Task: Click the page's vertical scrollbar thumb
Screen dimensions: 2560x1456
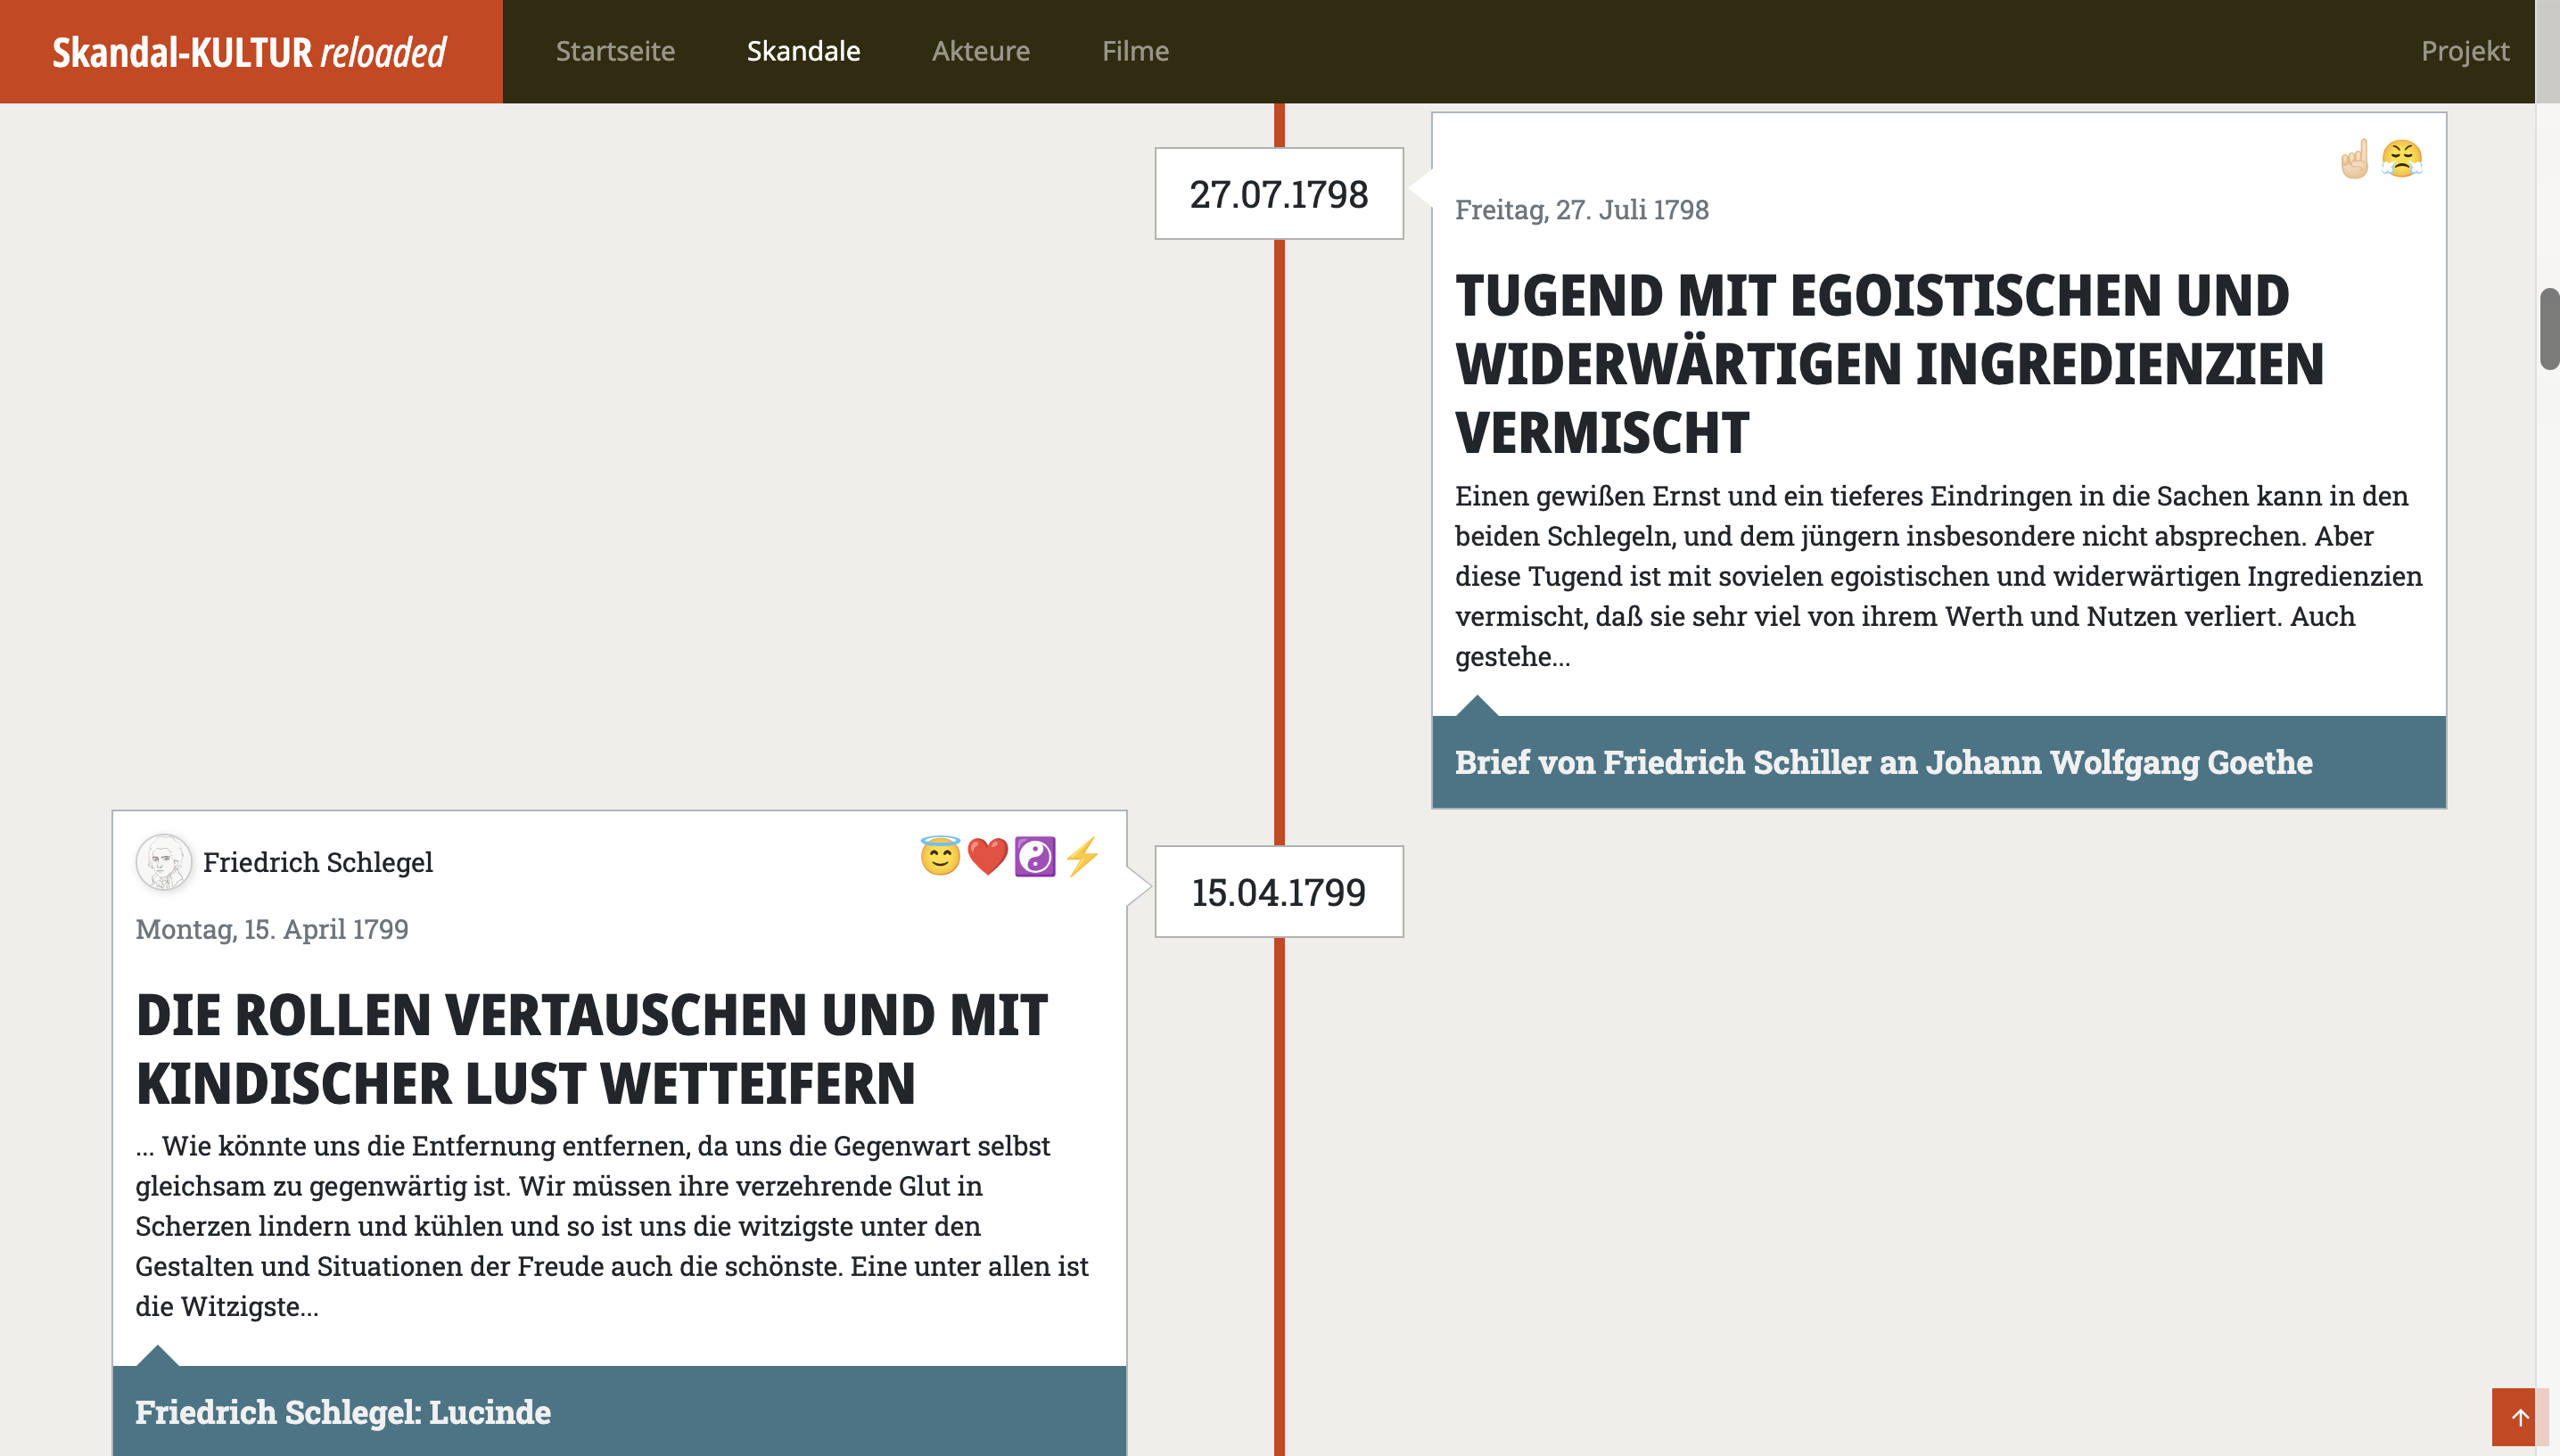Action: 2548,329
